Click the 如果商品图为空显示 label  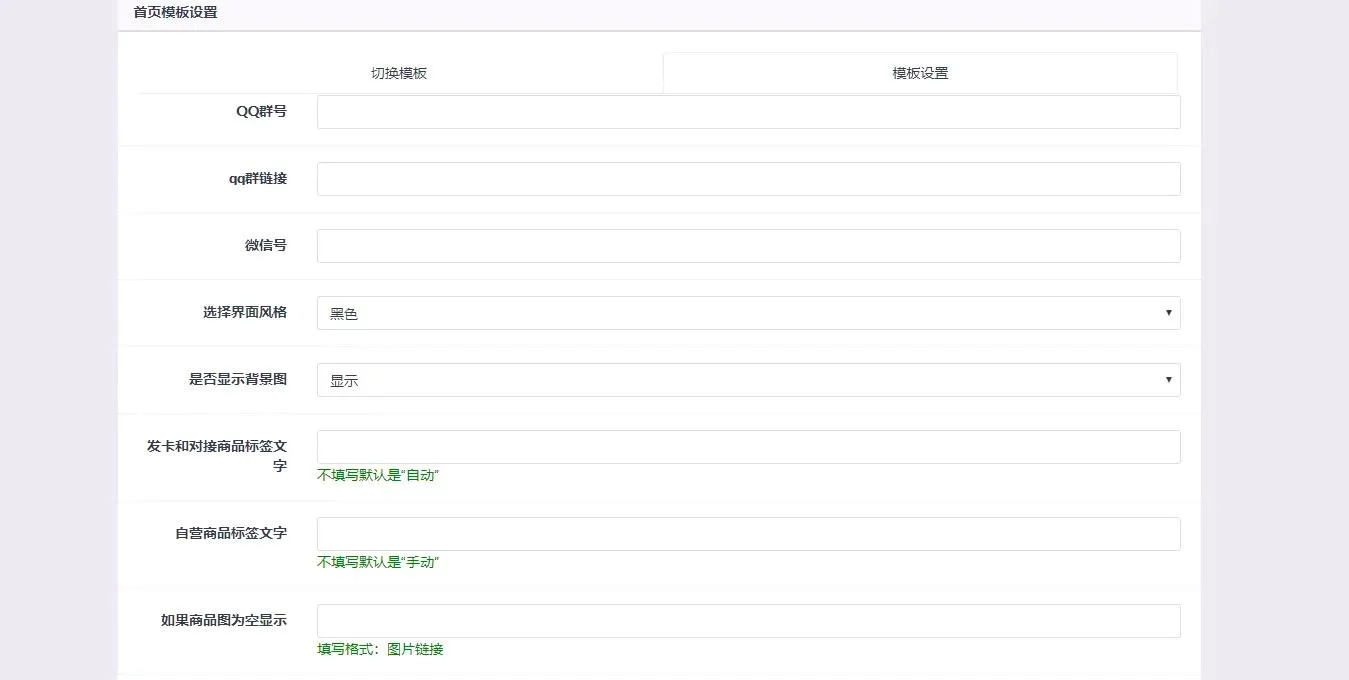[x=224, y=620]
